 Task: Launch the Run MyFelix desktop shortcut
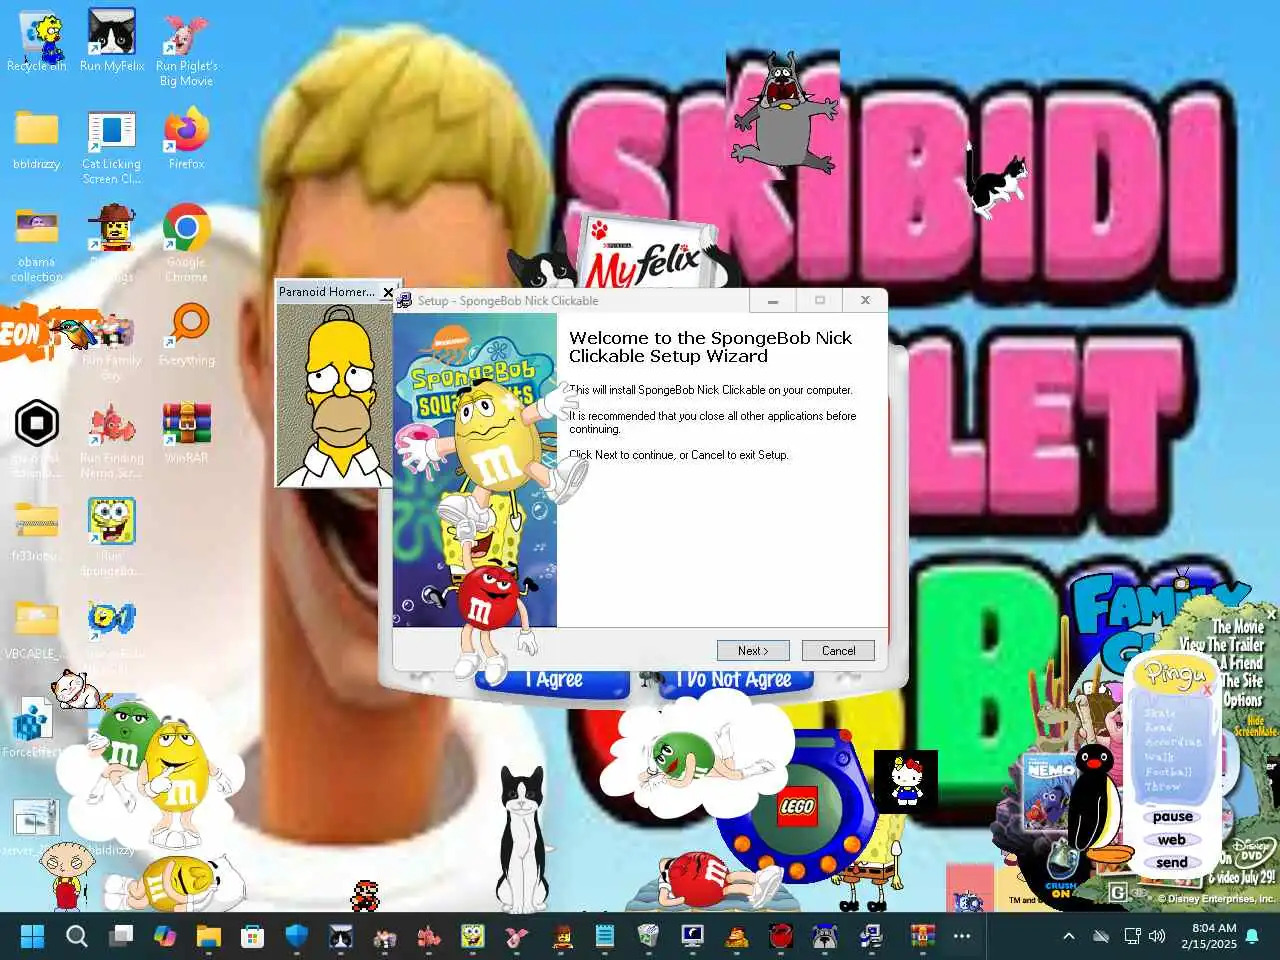[112, 42]
